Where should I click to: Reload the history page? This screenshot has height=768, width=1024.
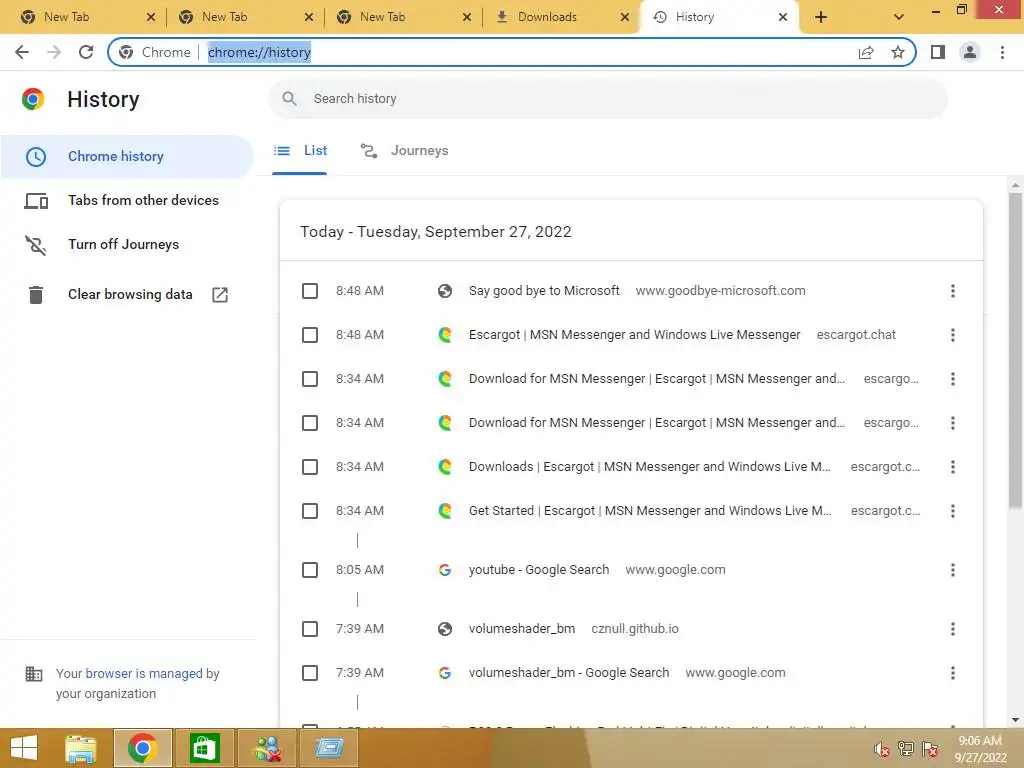pyautogui.click(x=86, y=52)
